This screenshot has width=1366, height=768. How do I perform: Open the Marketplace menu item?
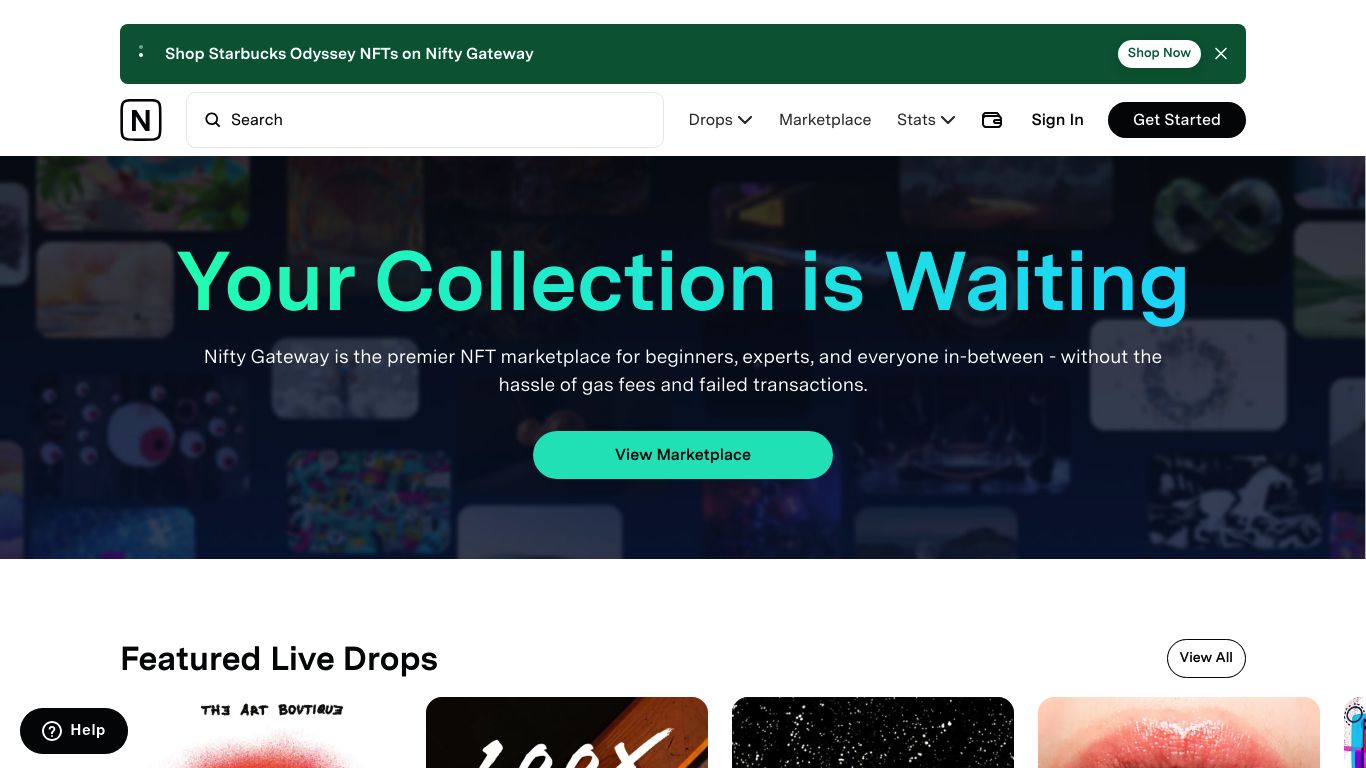click(825, 120)
